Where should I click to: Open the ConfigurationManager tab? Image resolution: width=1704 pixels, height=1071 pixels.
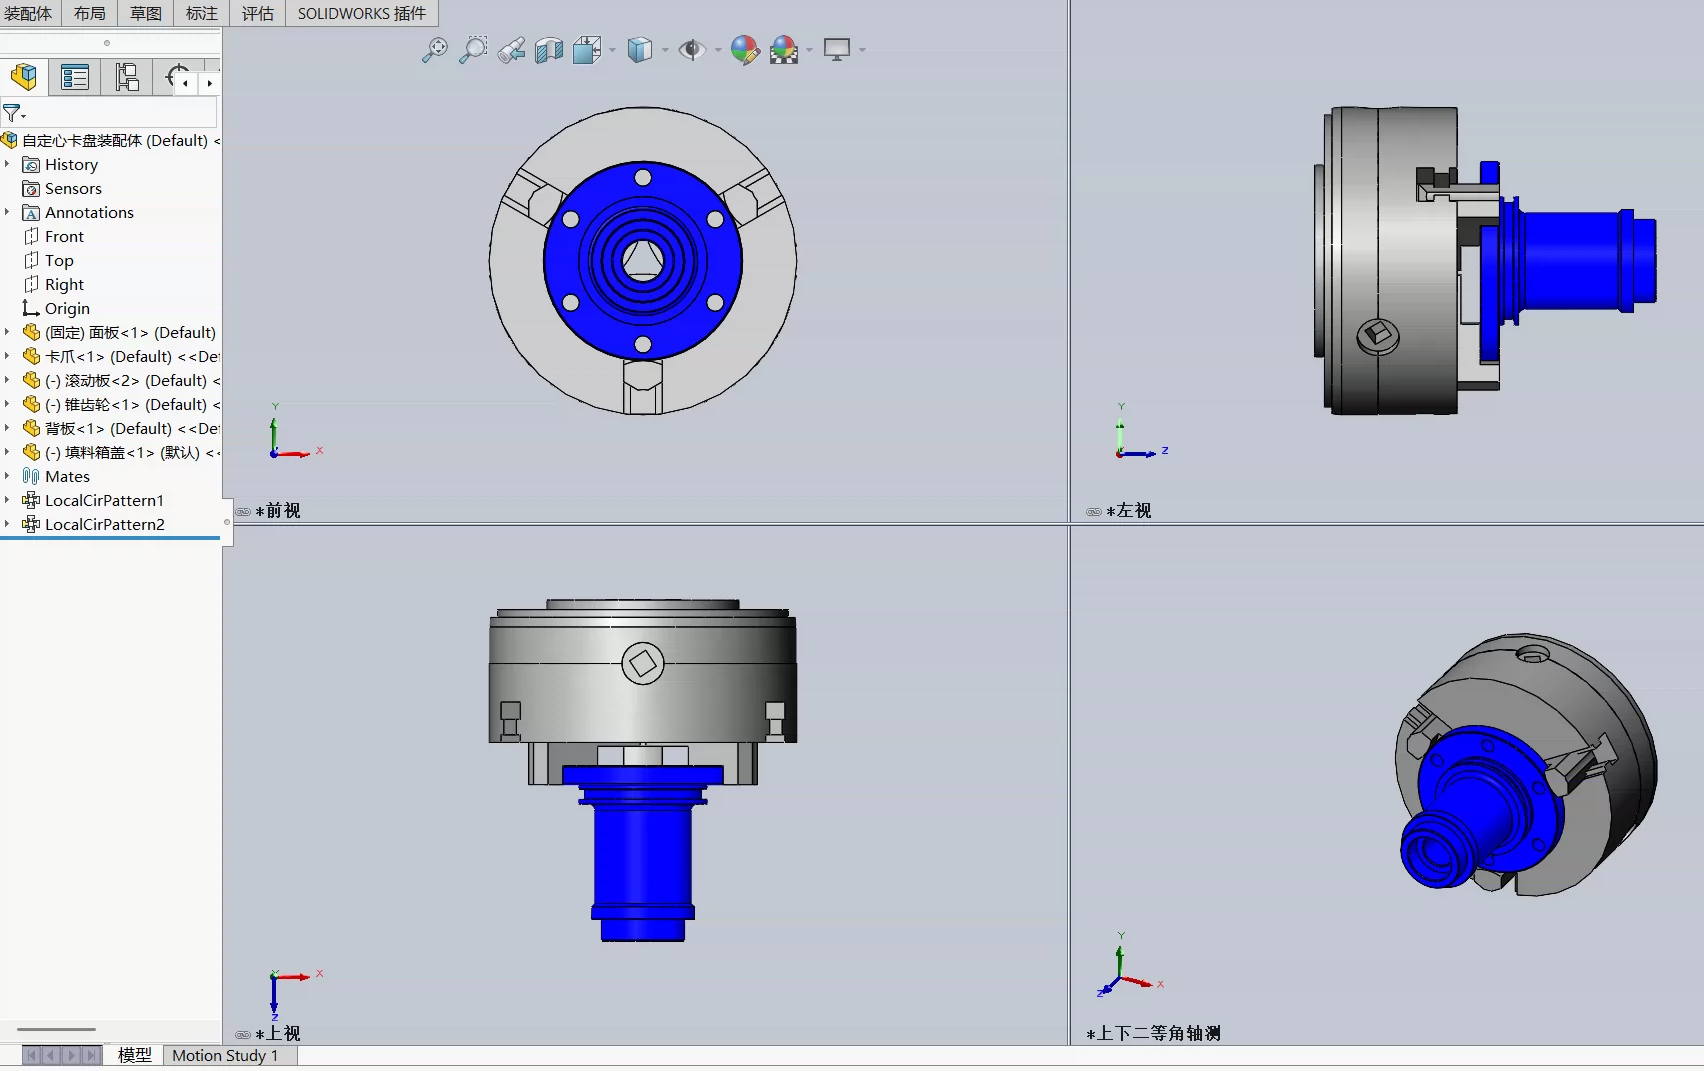pyautogui.click(x=127, y=77)
